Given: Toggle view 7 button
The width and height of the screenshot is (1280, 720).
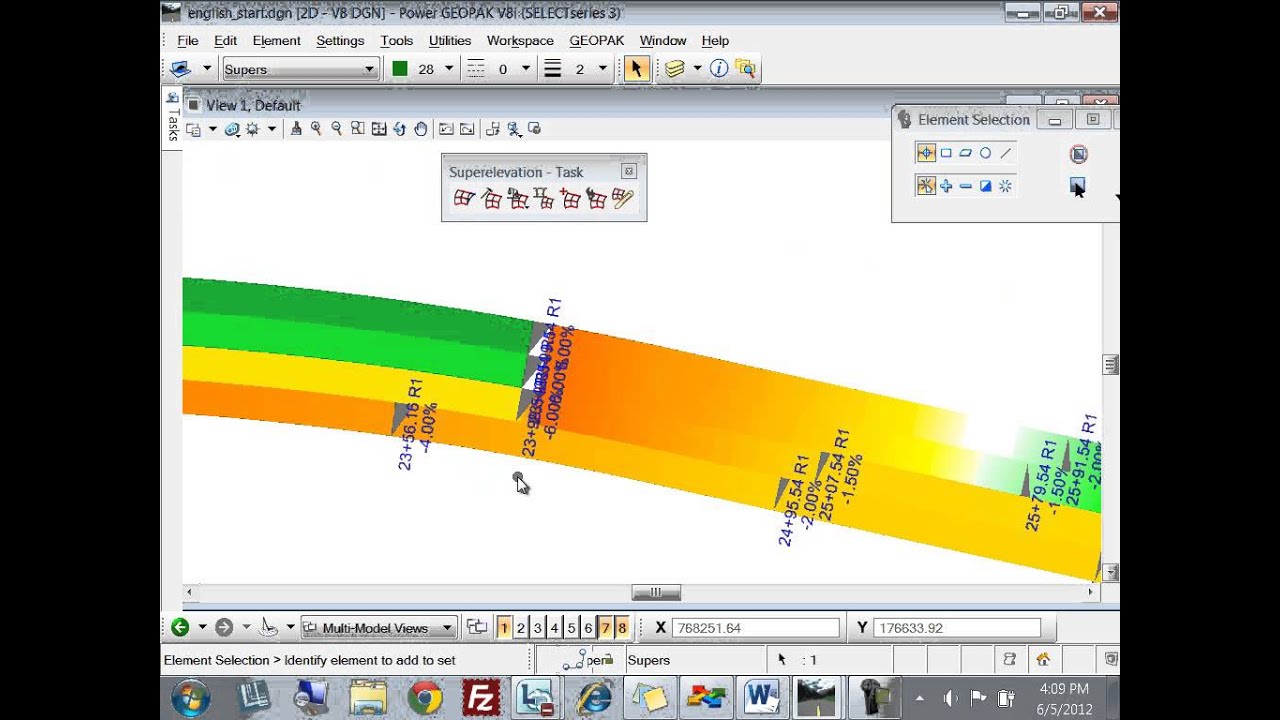Looking at the screenshot, I should pos(605,628).
